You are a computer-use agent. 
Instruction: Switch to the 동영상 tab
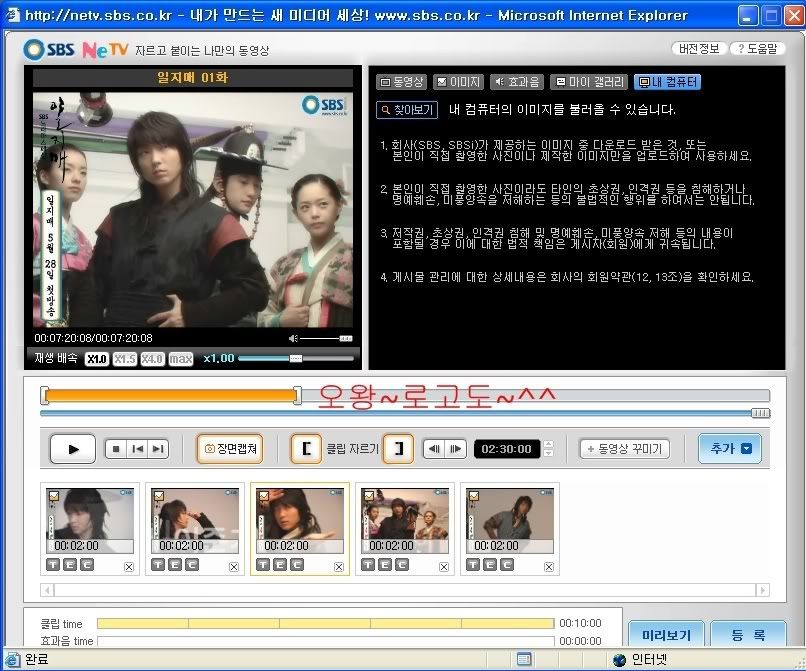[x=401, y=82]
